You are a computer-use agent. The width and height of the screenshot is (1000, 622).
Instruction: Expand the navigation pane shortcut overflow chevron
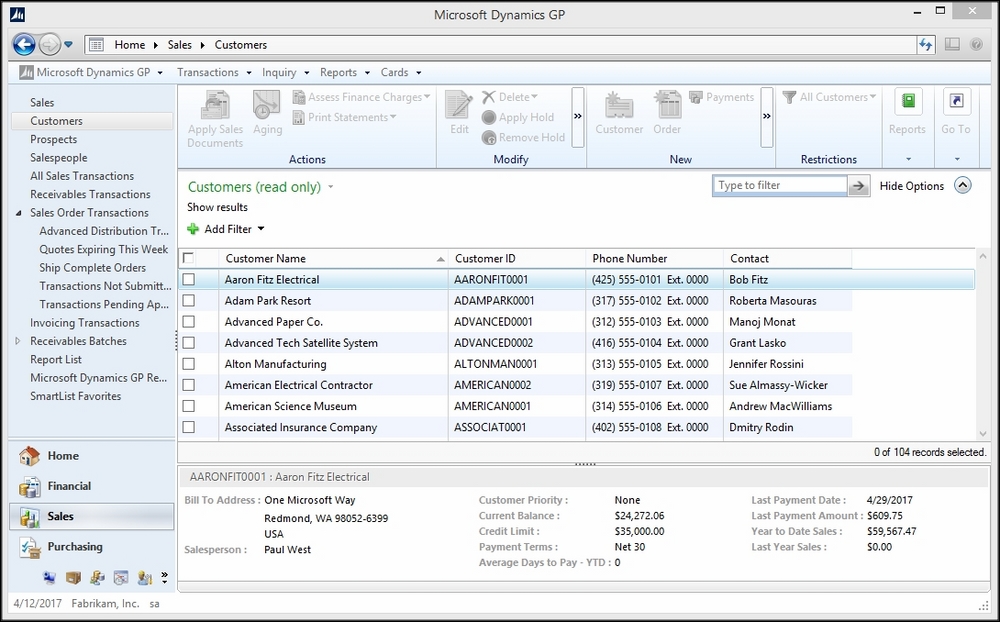point(165,577)
